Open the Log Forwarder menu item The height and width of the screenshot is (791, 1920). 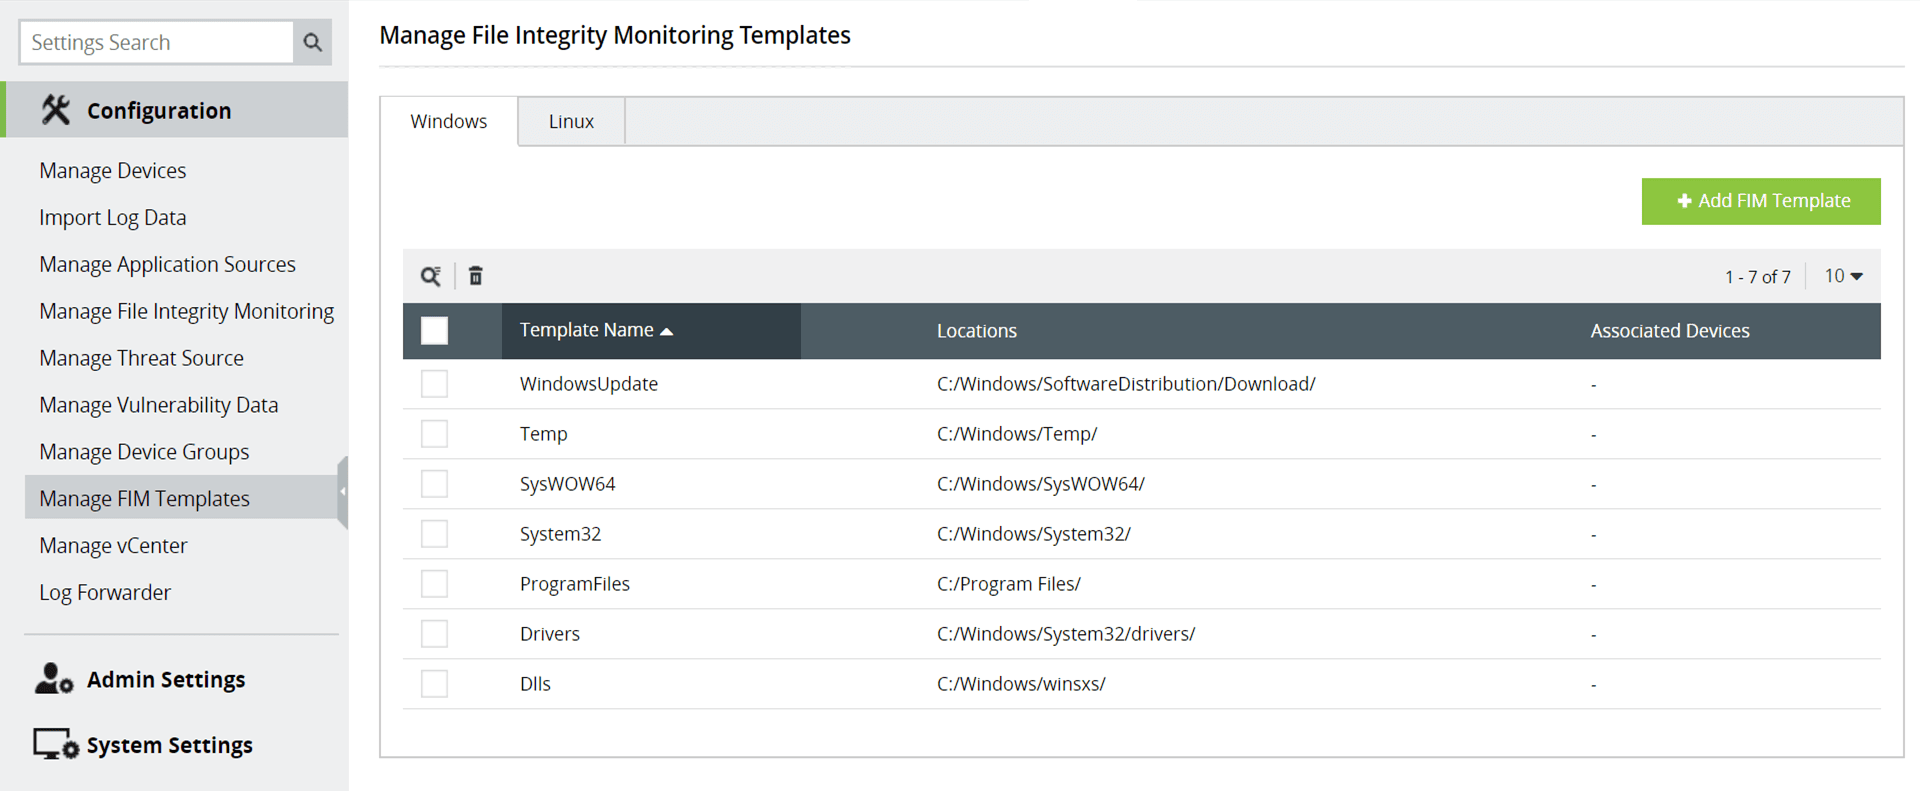pyautogui.click(x=105, y=593)
